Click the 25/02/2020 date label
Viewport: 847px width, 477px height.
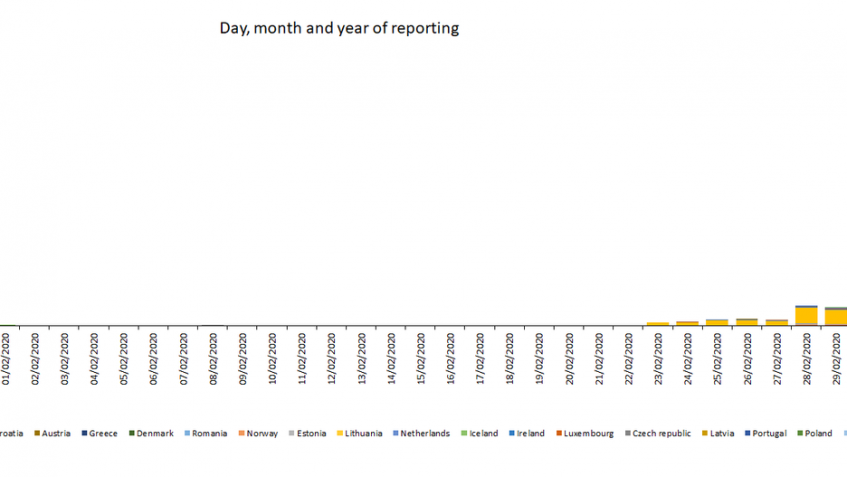718,359
